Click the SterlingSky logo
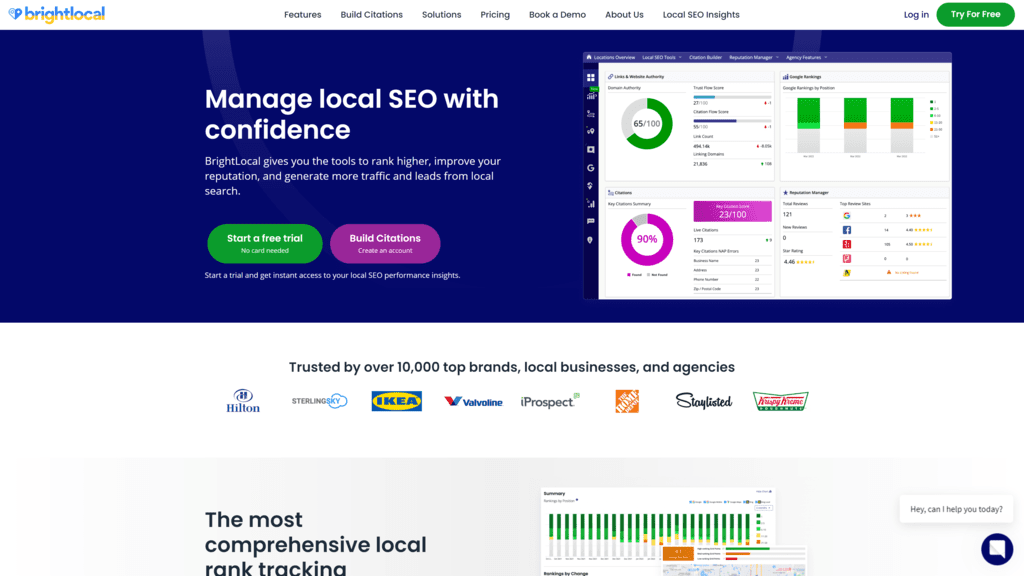Viewport: 1024px width, 576px height. [x=319, y=401]
